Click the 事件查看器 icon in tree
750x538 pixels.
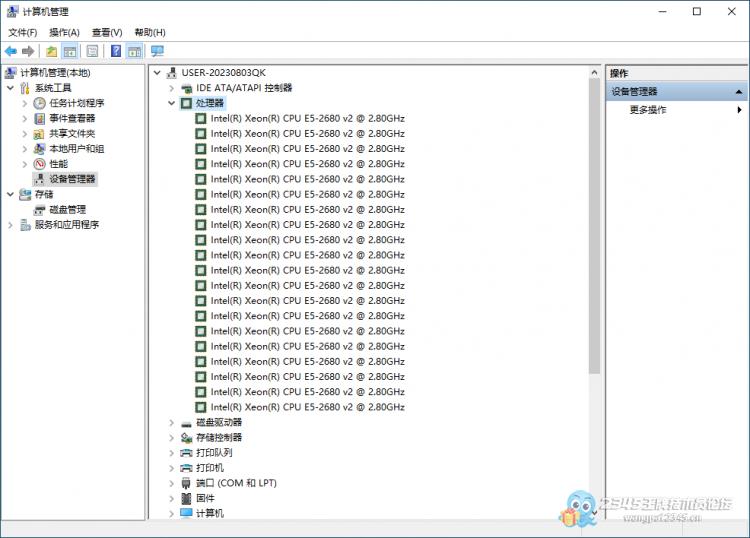tap(40, 118)
